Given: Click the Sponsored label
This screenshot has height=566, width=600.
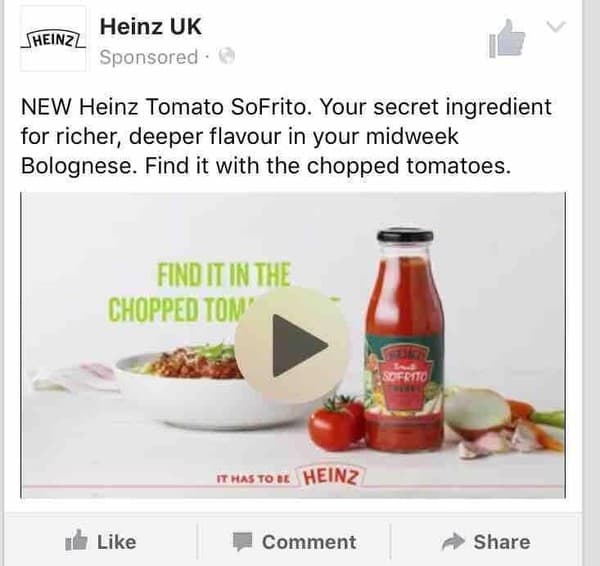Looking at the screenshot, I should 148,57.
